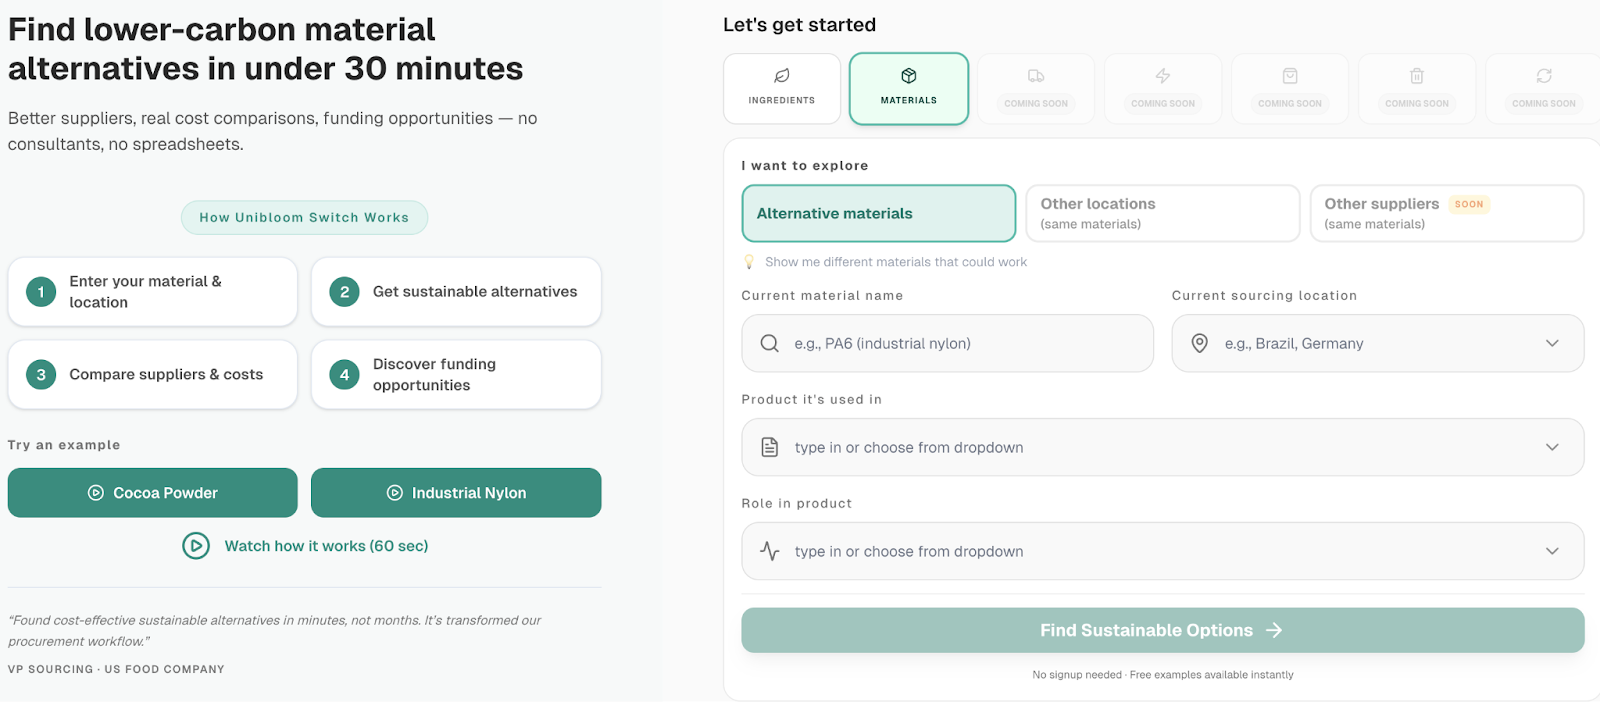The width and height of the screenshot is (1600, 702).
Task: Expand the sourcing location chevron
Action: point(1552,343)
